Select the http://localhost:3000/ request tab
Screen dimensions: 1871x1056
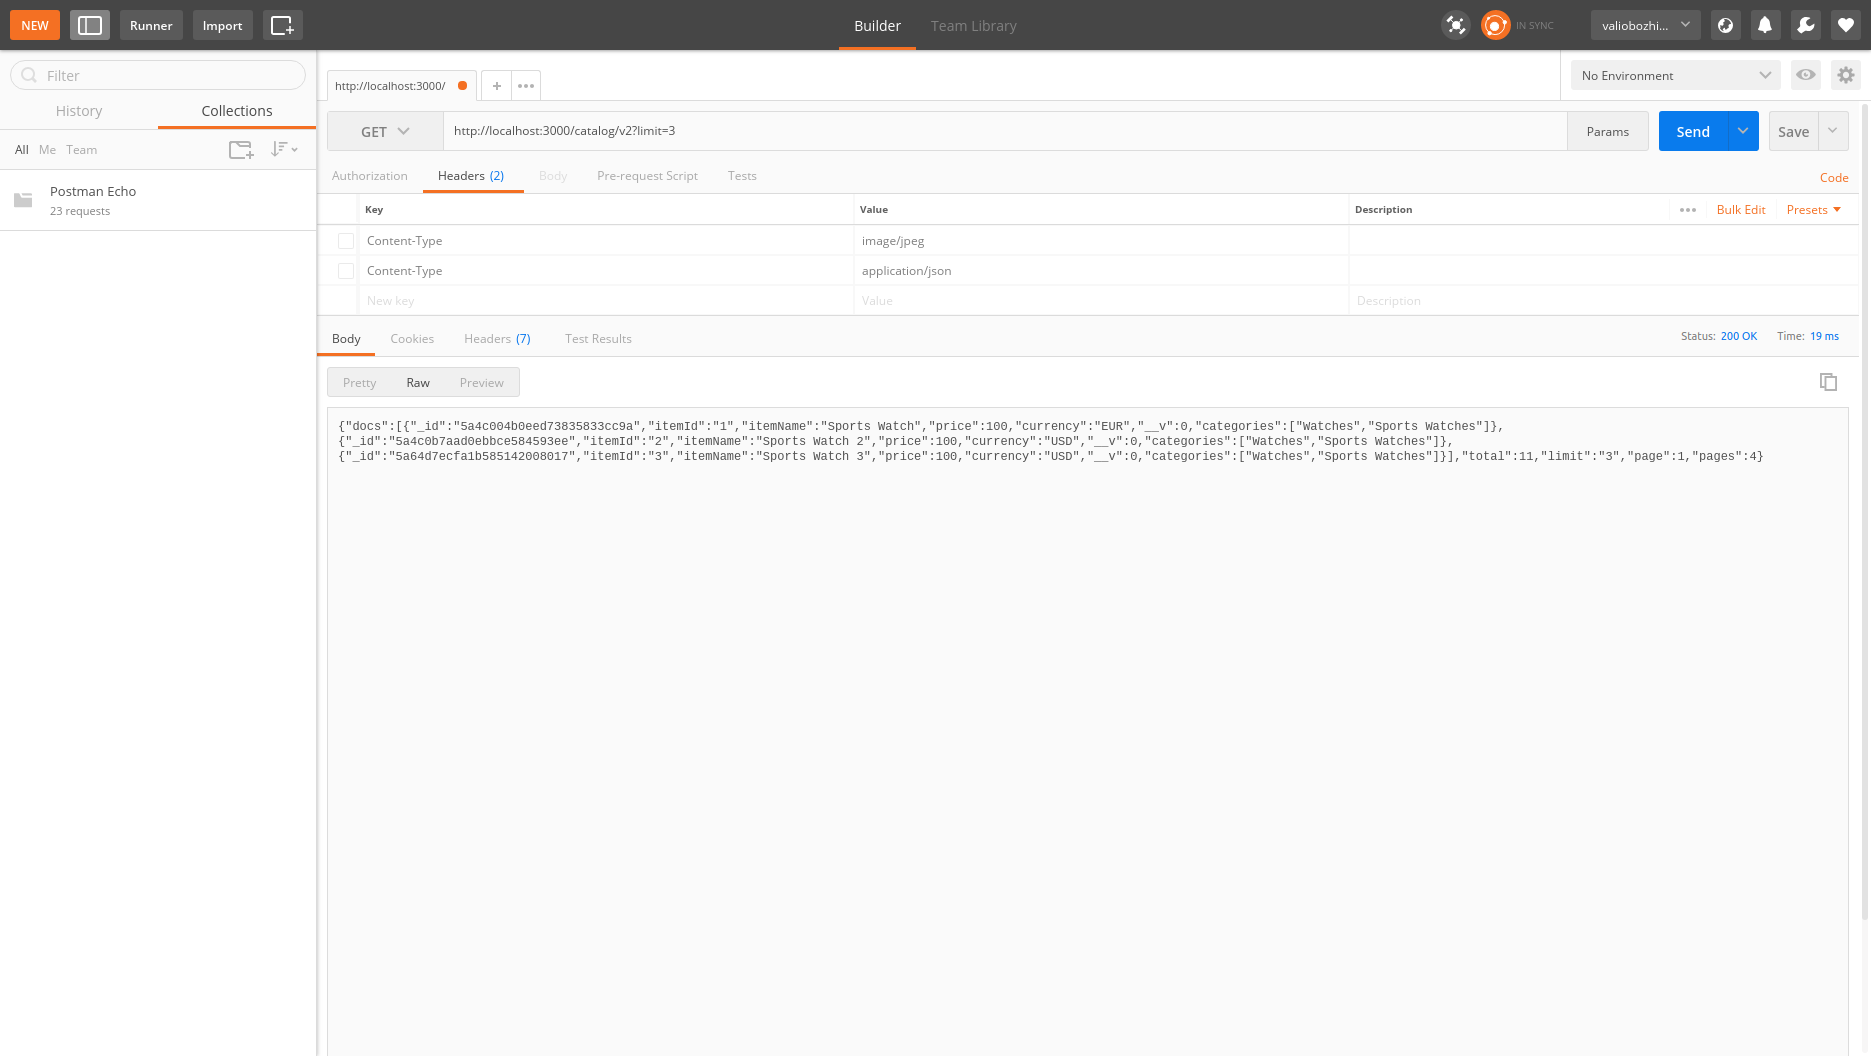402,86
